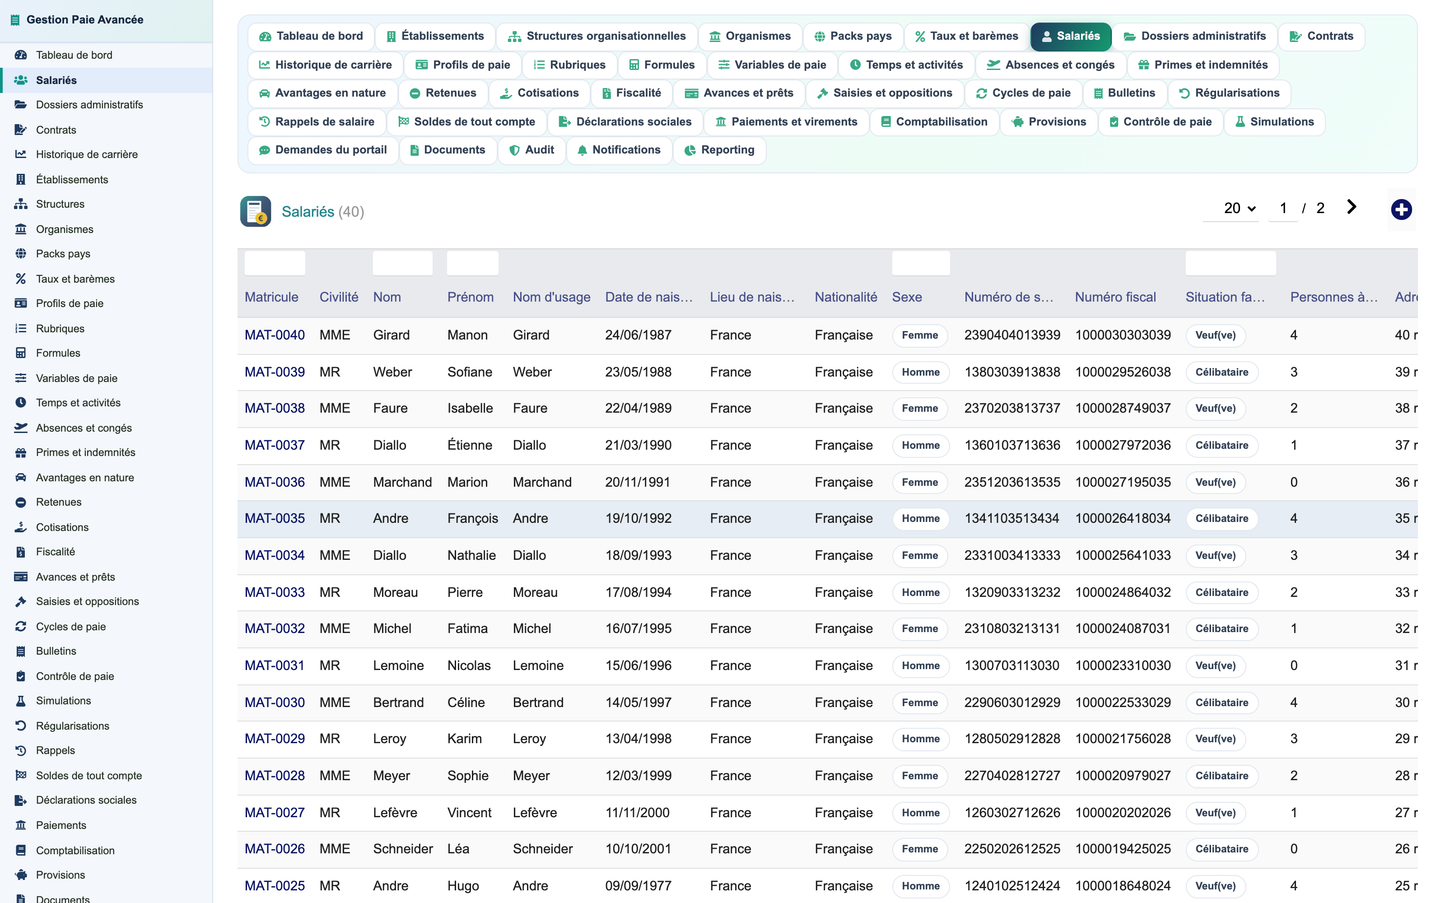This screenshot has width=1445, height=903.
Task: Click social number 1320903313232
Action: (x=1012, y=592)
